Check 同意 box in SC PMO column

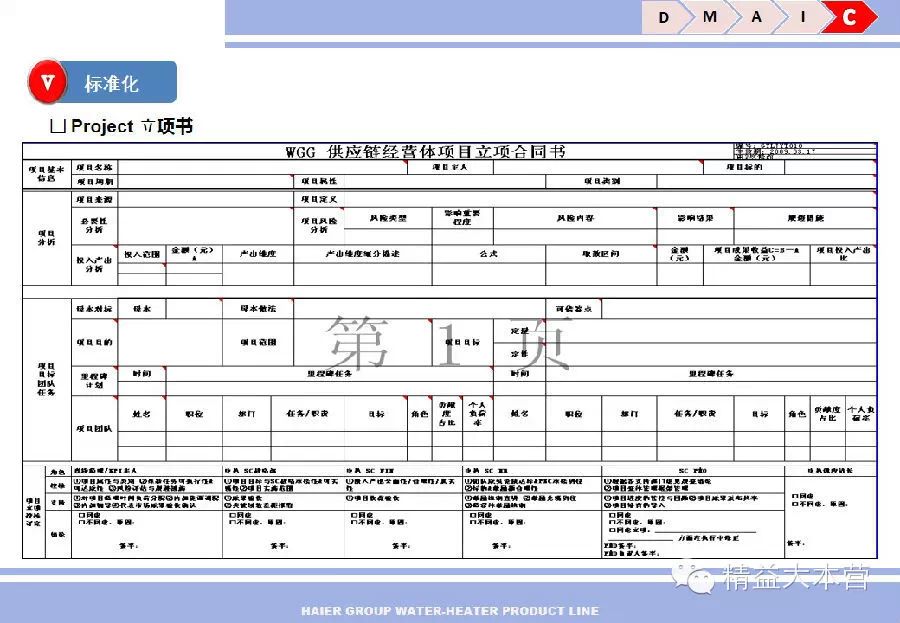click(x=612, y=516)
